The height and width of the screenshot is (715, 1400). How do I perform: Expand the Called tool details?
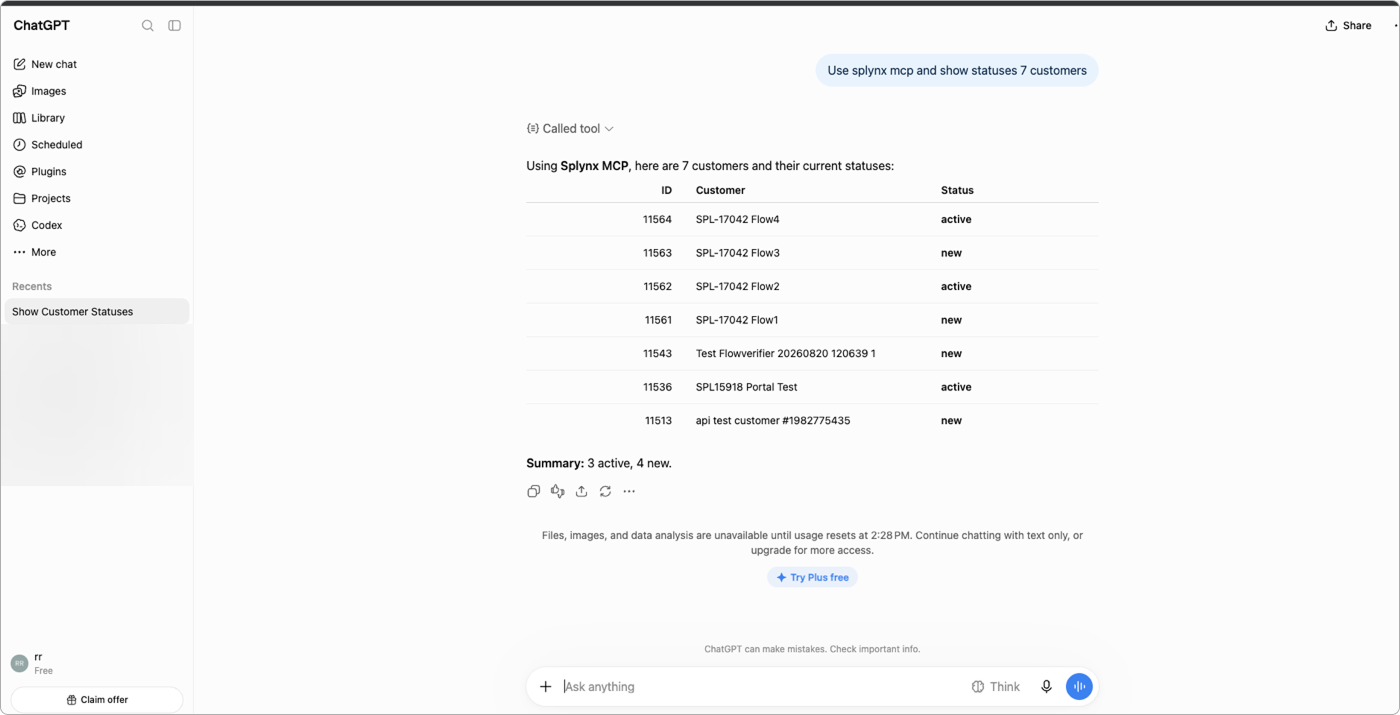(x=570, y=129)
